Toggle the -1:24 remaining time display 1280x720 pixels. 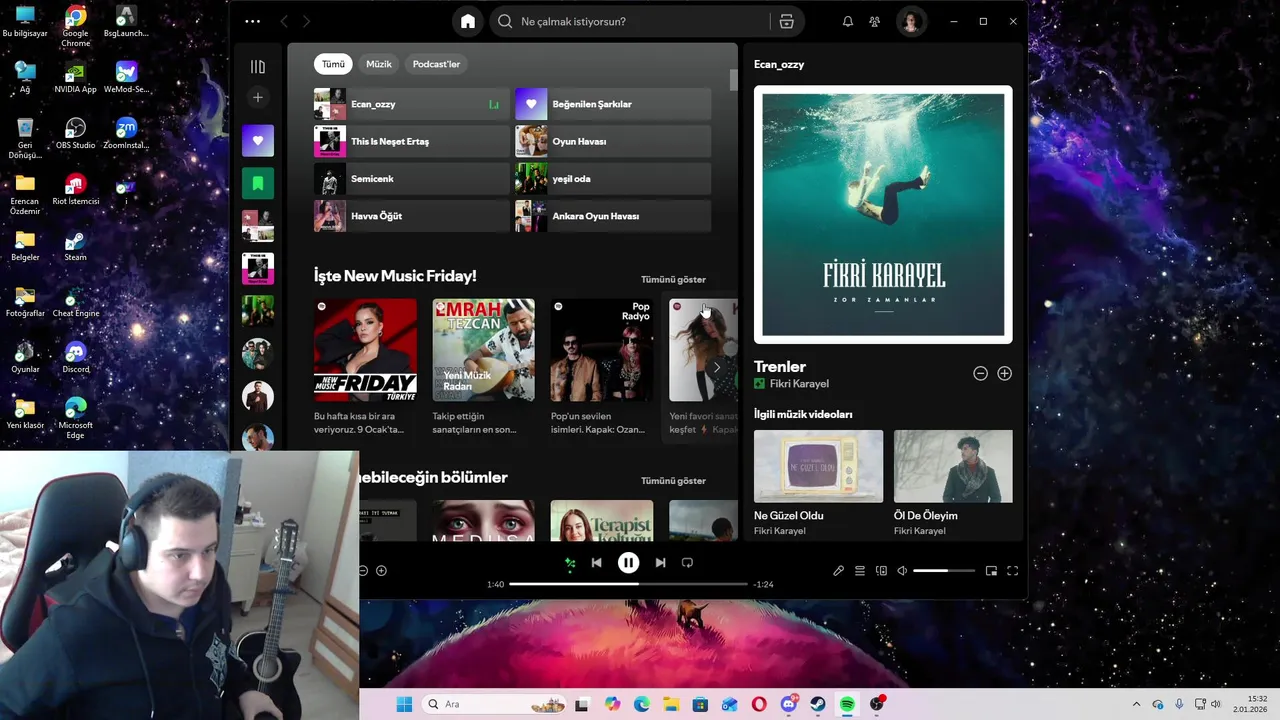(x=763, y=584)
